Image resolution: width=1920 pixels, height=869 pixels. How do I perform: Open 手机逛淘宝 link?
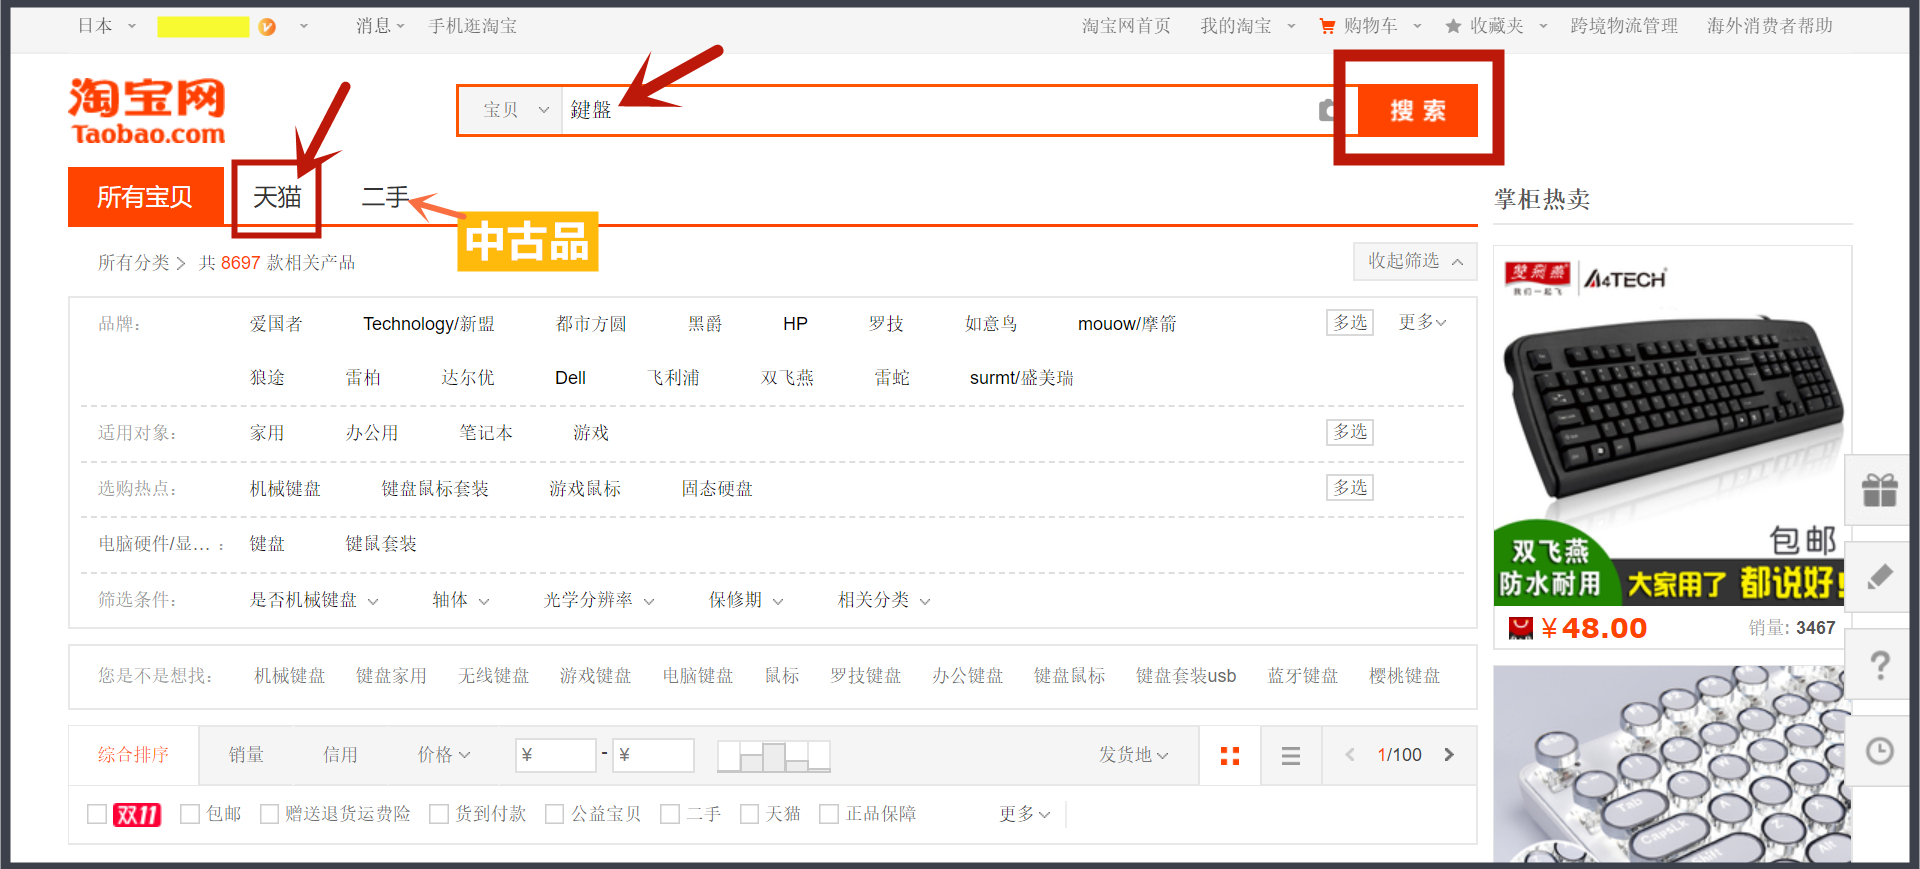tap(473, 26)
